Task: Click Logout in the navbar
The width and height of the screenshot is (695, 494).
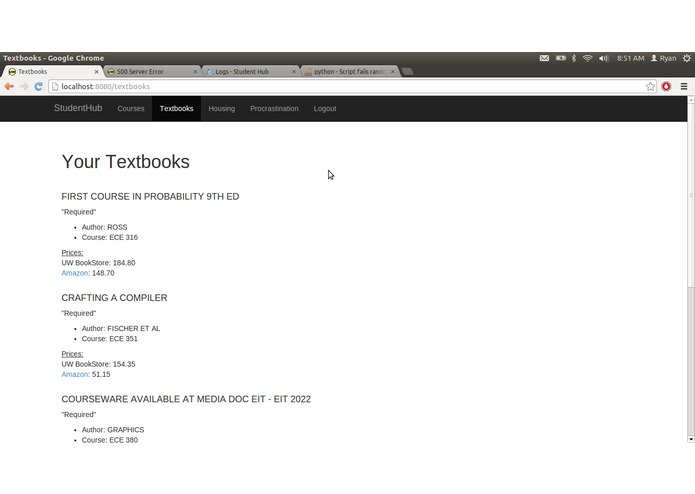Action: (325, 109)
